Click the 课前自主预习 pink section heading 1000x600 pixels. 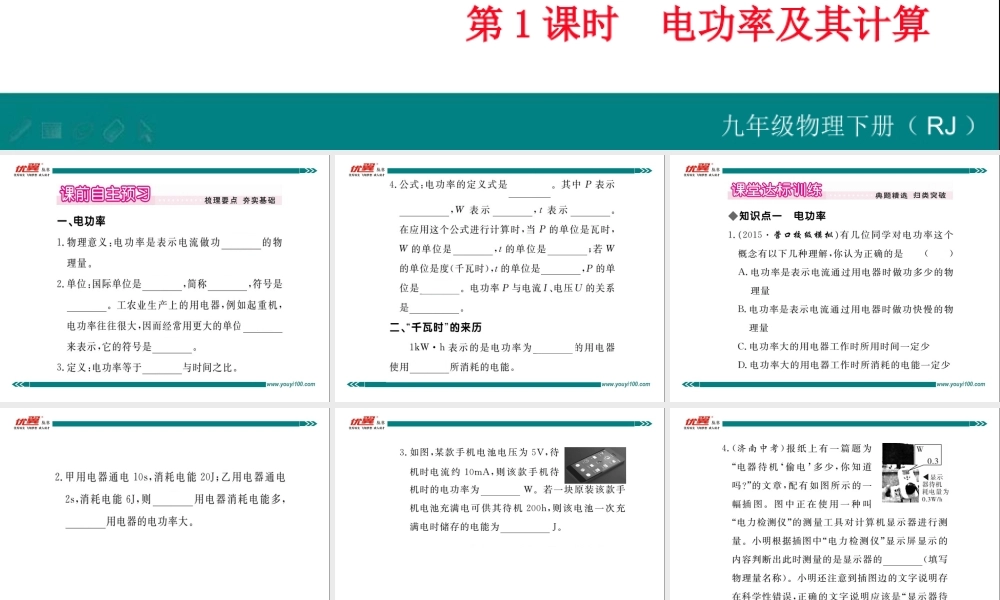105,195
